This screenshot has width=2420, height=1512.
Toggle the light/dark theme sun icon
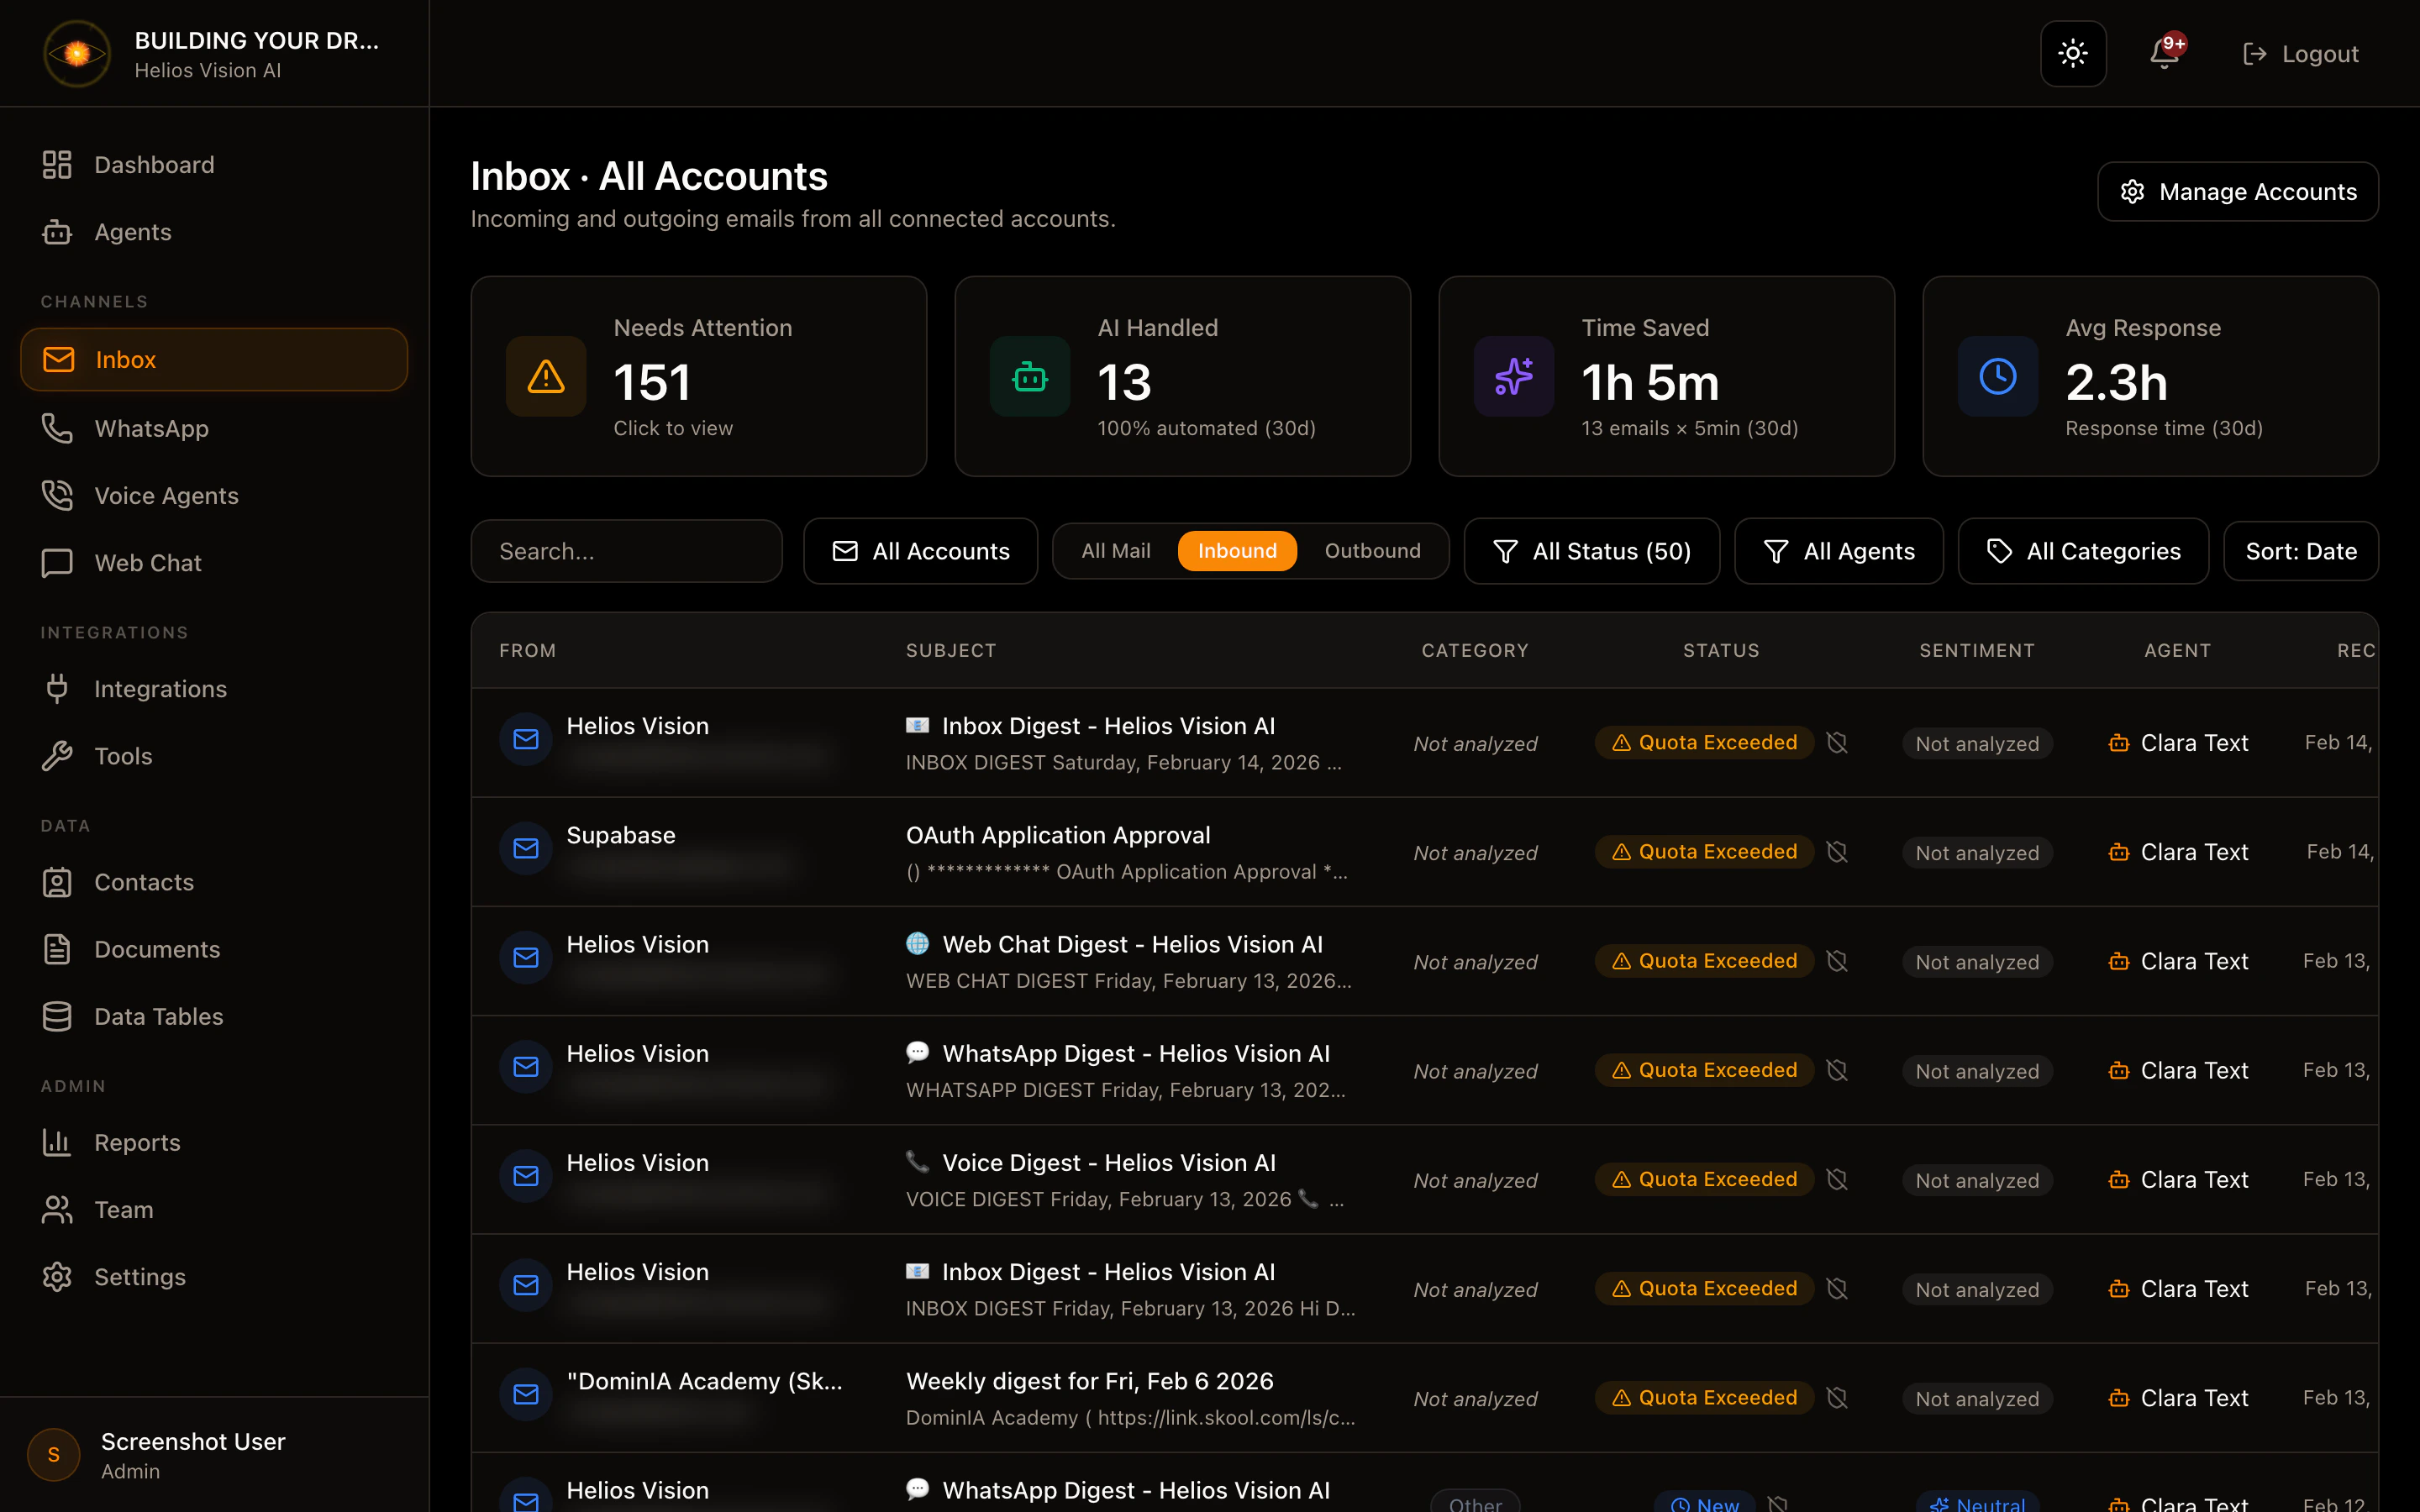(2073, 54)
